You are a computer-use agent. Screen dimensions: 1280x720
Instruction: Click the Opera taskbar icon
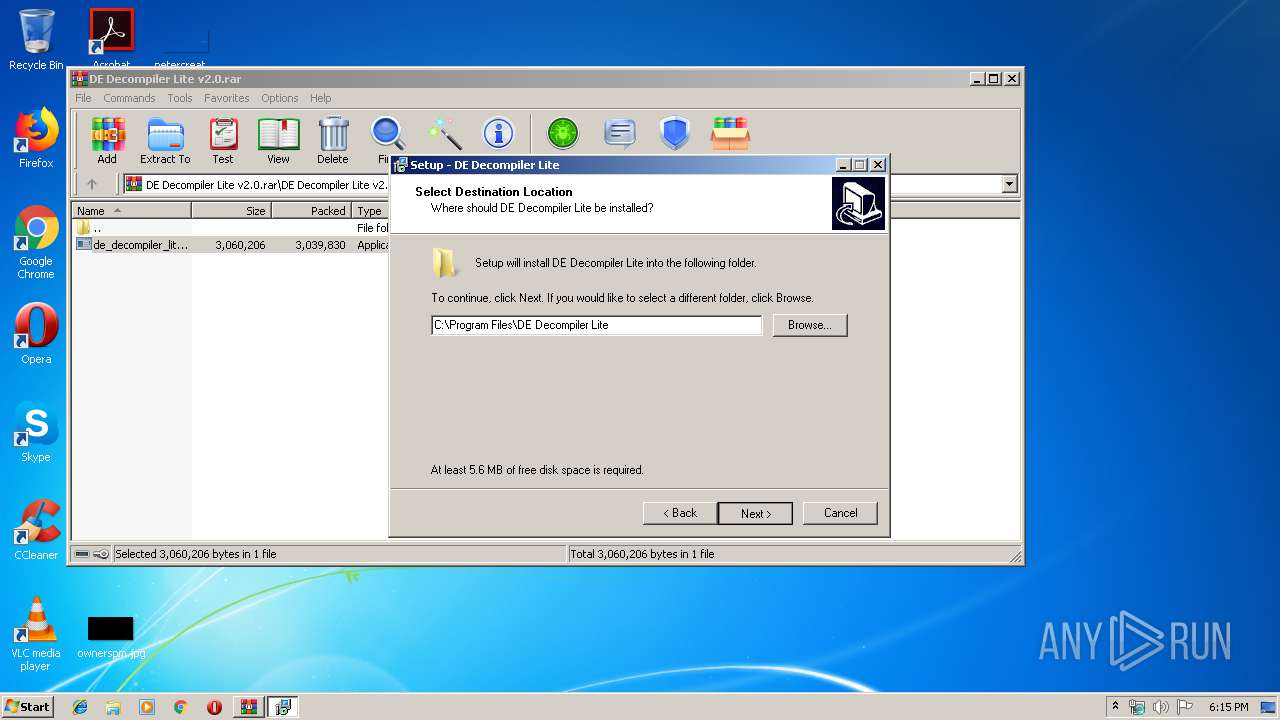coord(214,707)
